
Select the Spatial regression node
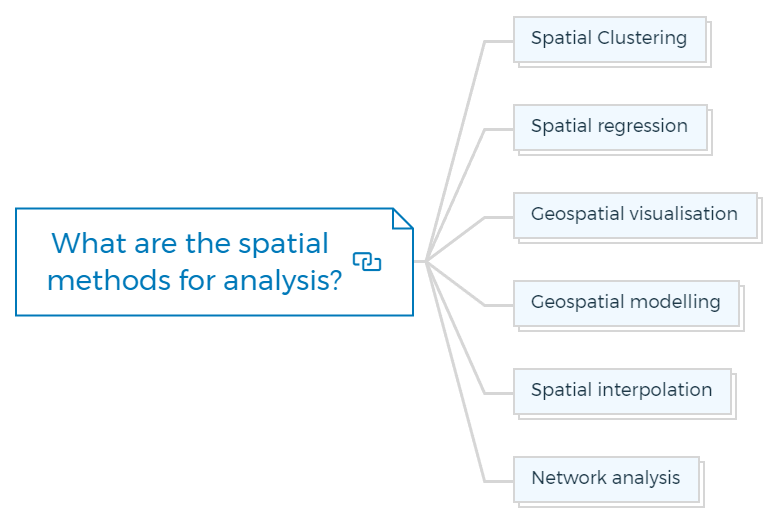coord(610,127)
